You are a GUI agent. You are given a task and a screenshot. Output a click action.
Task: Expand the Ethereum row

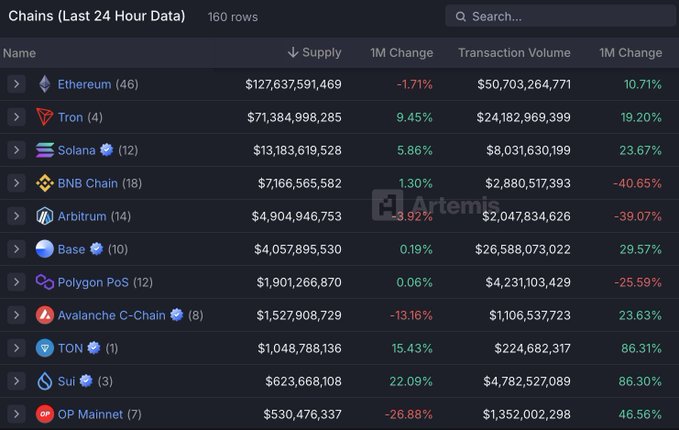tap(16, 84)
